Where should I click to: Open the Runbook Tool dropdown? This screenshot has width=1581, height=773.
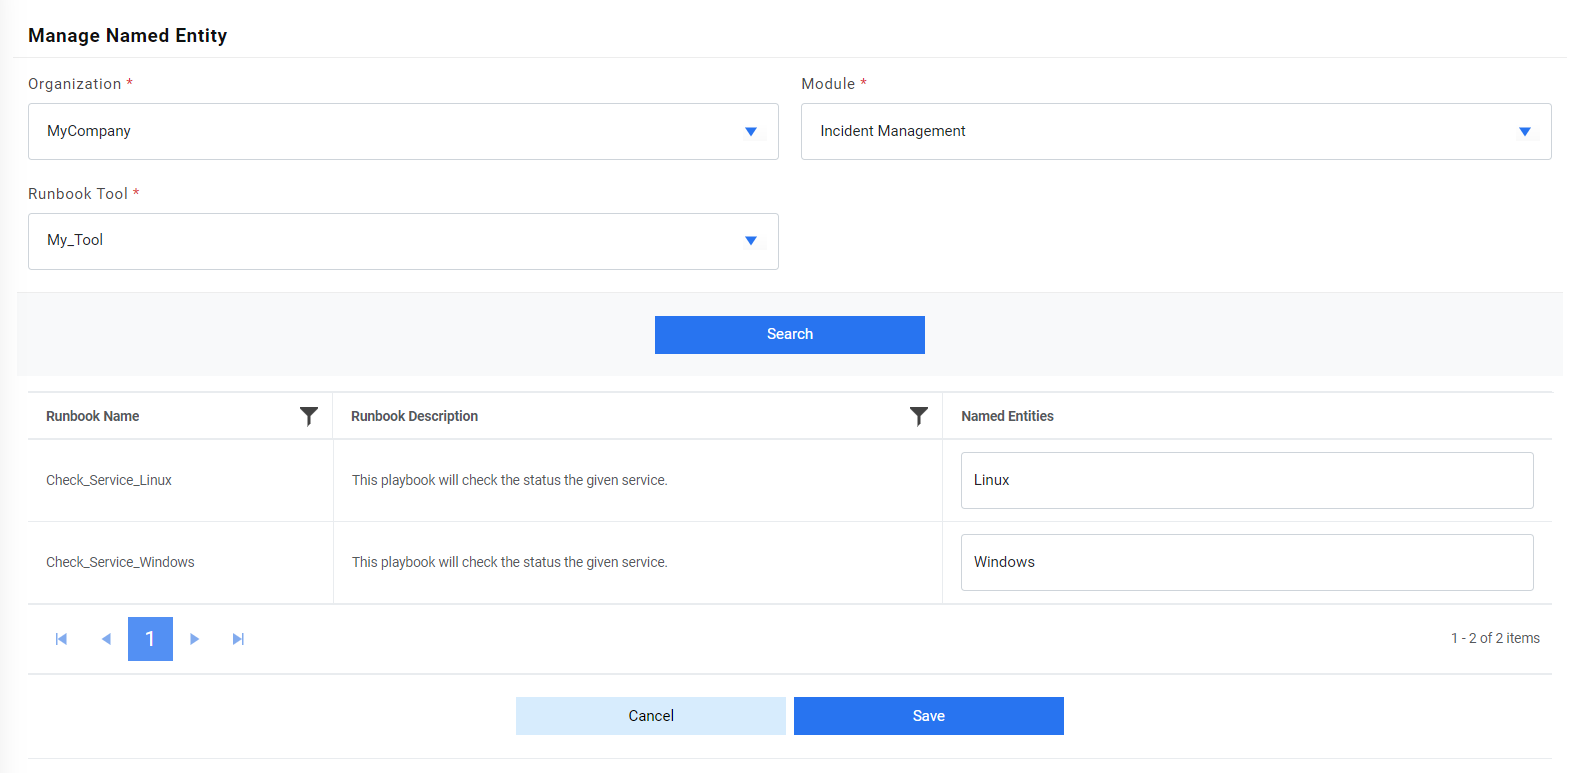(403, 241)
